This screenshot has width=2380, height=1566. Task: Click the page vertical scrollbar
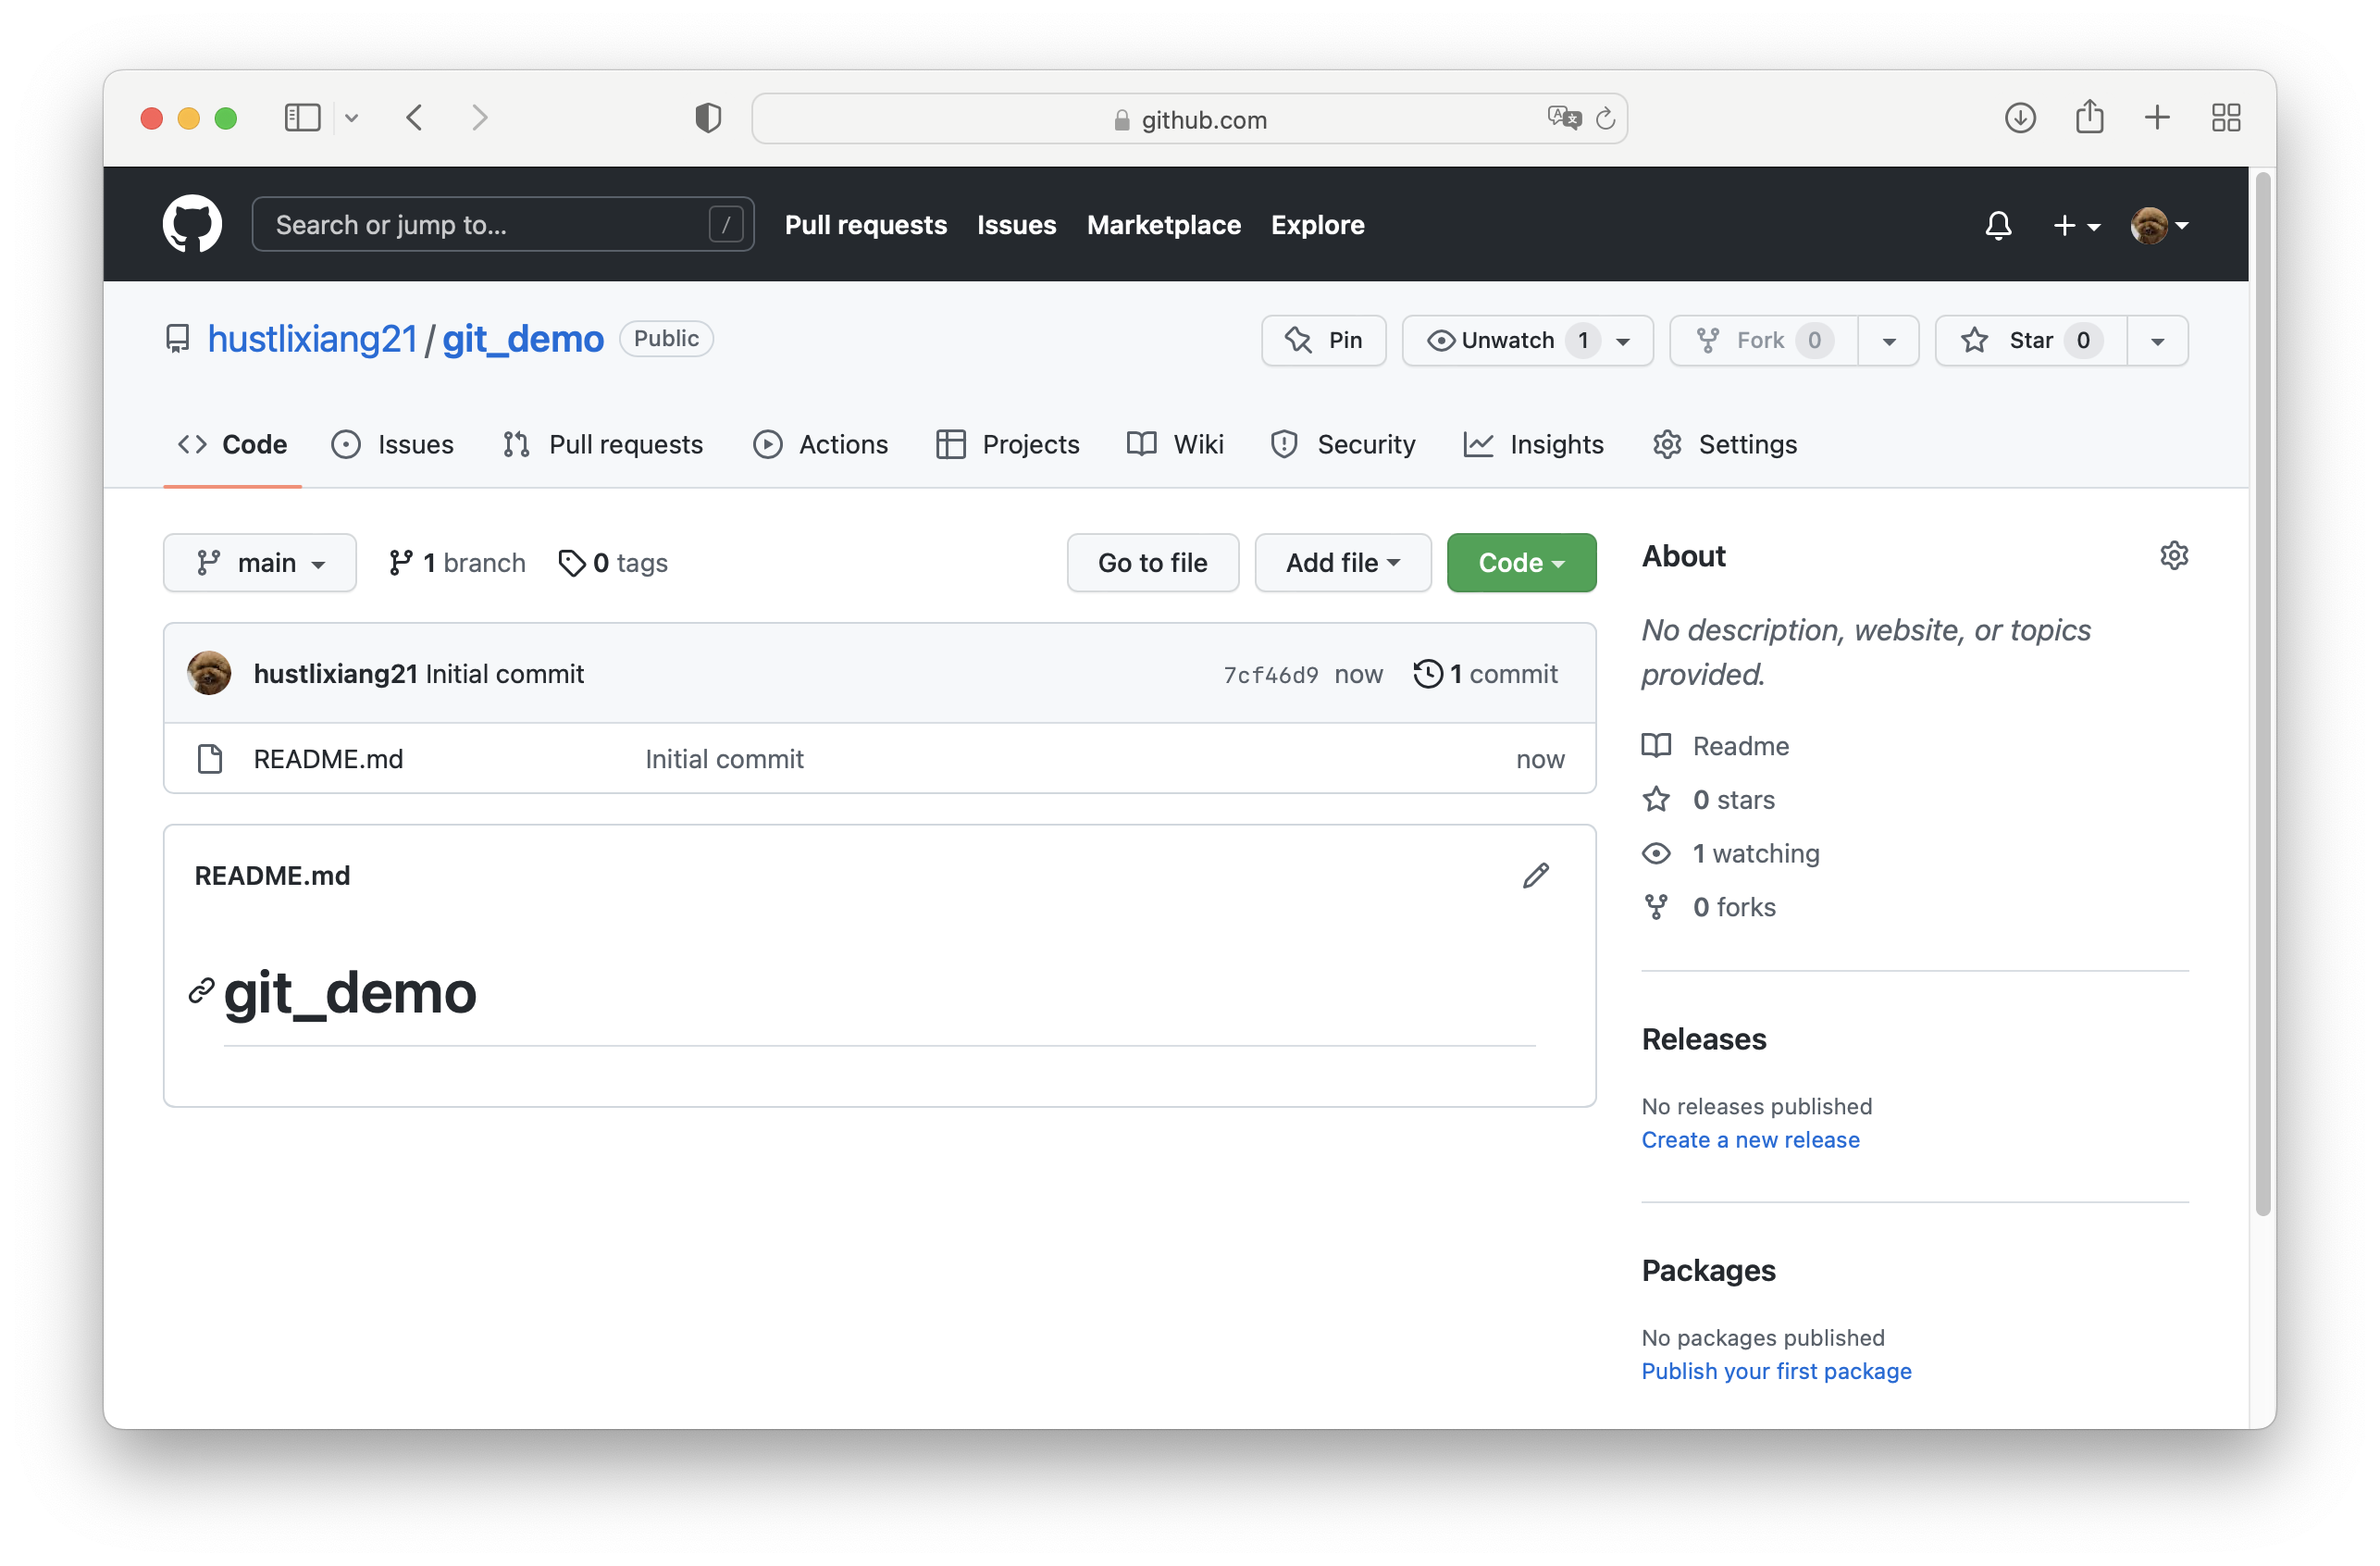pos(2262,690)
